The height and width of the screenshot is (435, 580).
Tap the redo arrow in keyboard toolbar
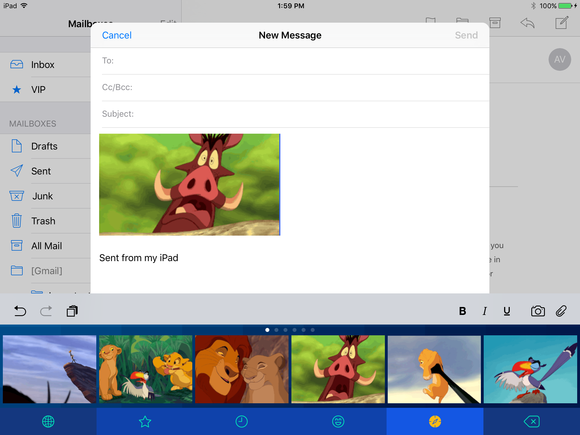[46, 311]
